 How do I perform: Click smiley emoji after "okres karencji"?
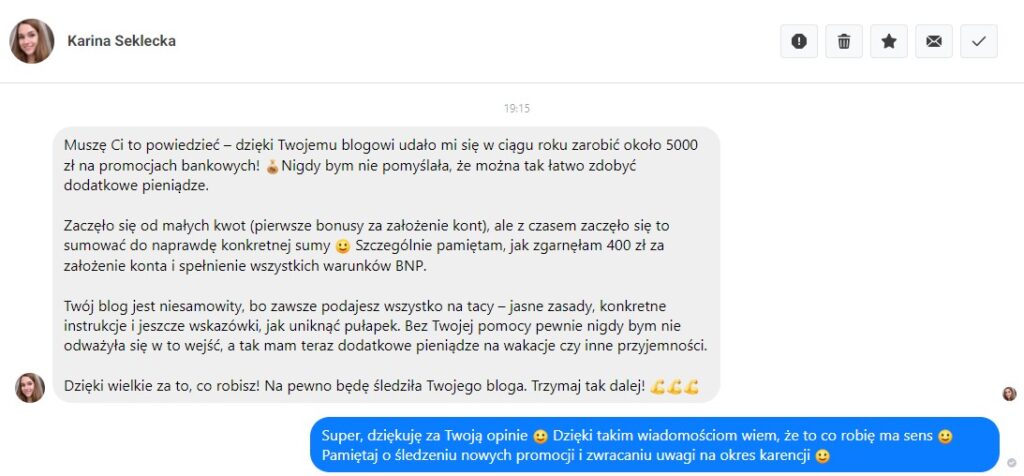click(823, 456)
